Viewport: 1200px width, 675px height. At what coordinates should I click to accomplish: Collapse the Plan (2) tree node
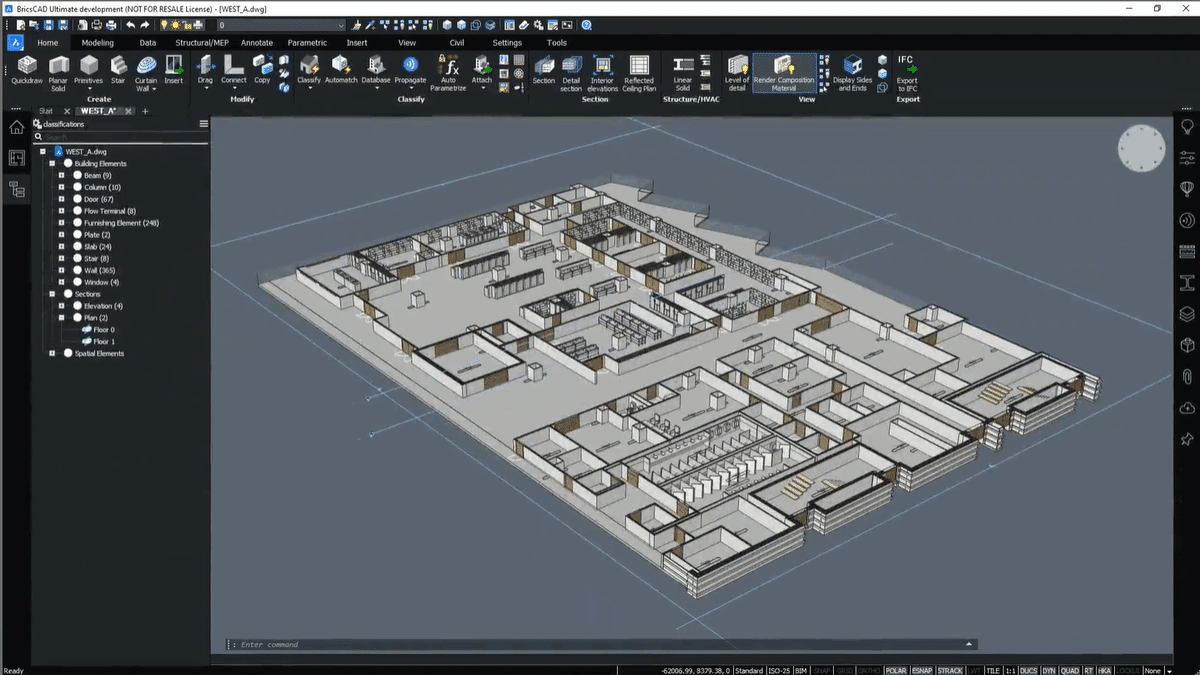point(61,318)
